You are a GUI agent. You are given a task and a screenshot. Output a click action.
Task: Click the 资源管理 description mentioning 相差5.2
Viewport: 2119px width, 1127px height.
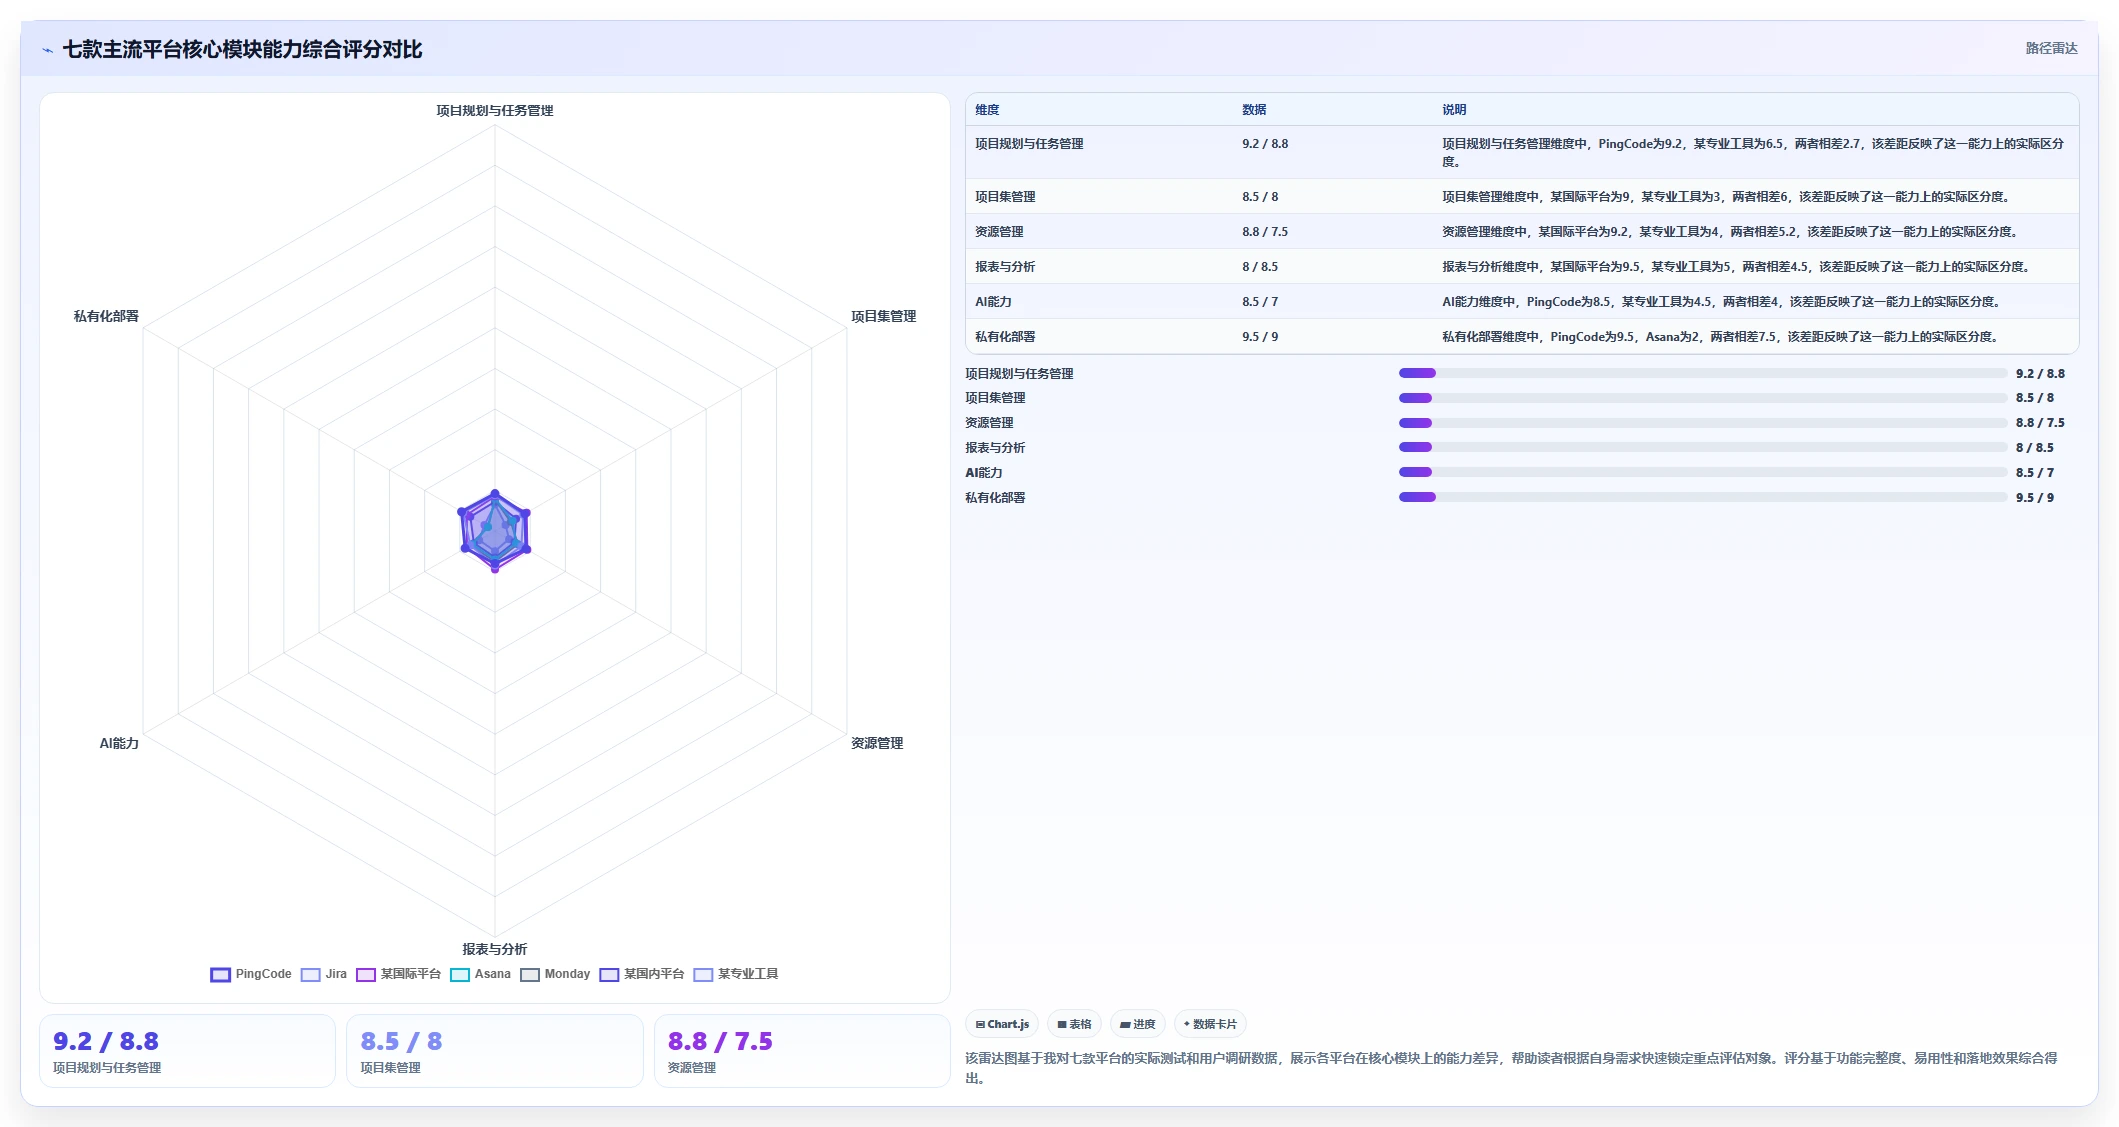pos(1731,232)
